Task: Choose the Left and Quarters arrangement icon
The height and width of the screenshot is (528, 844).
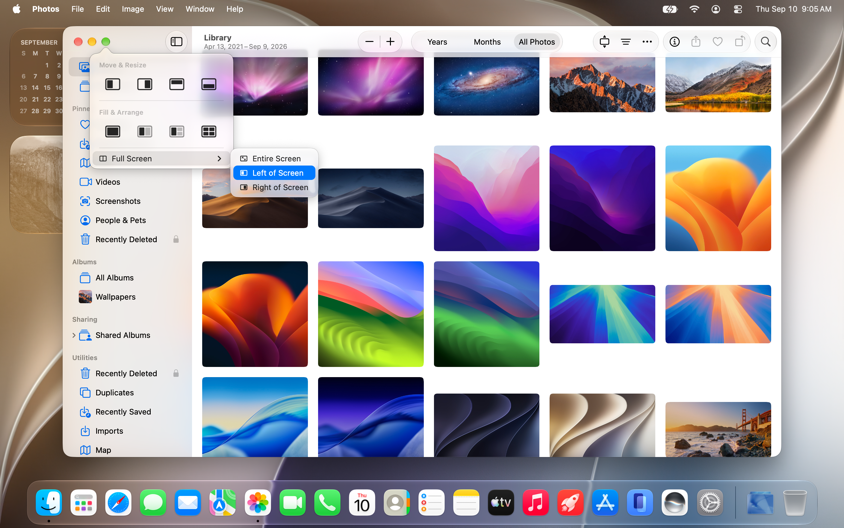Action: pyautogui.click(x=177, y=131)
